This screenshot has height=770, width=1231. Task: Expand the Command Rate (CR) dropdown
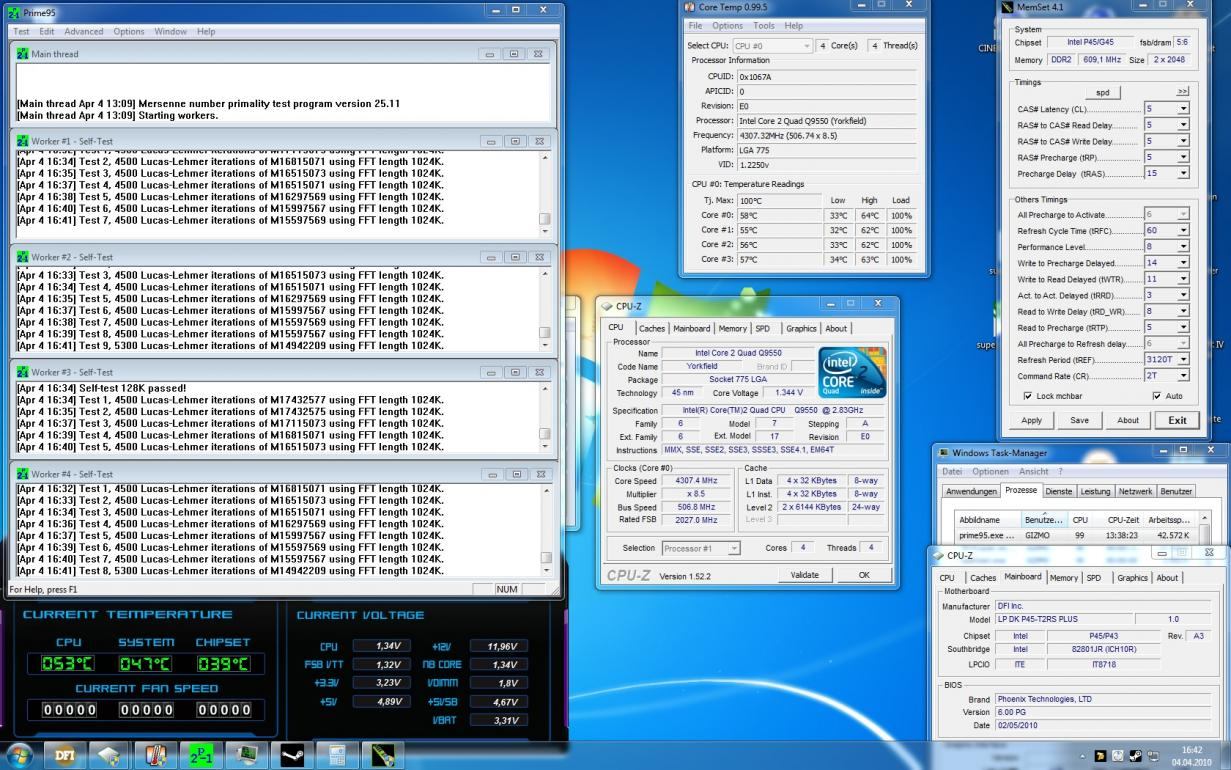click(1183, 376)
